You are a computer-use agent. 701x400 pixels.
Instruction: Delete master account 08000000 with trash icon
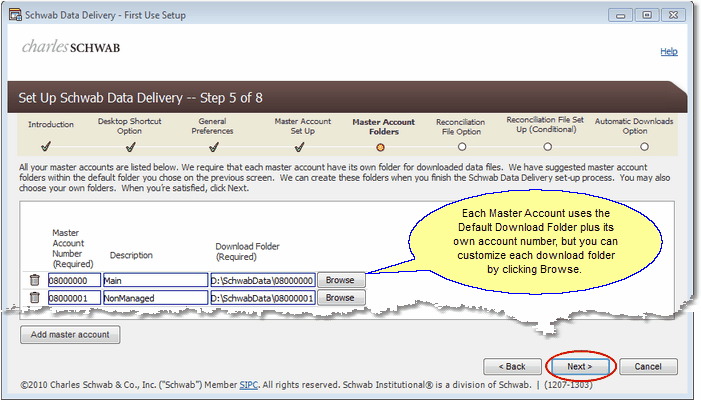tap(34, 280)
